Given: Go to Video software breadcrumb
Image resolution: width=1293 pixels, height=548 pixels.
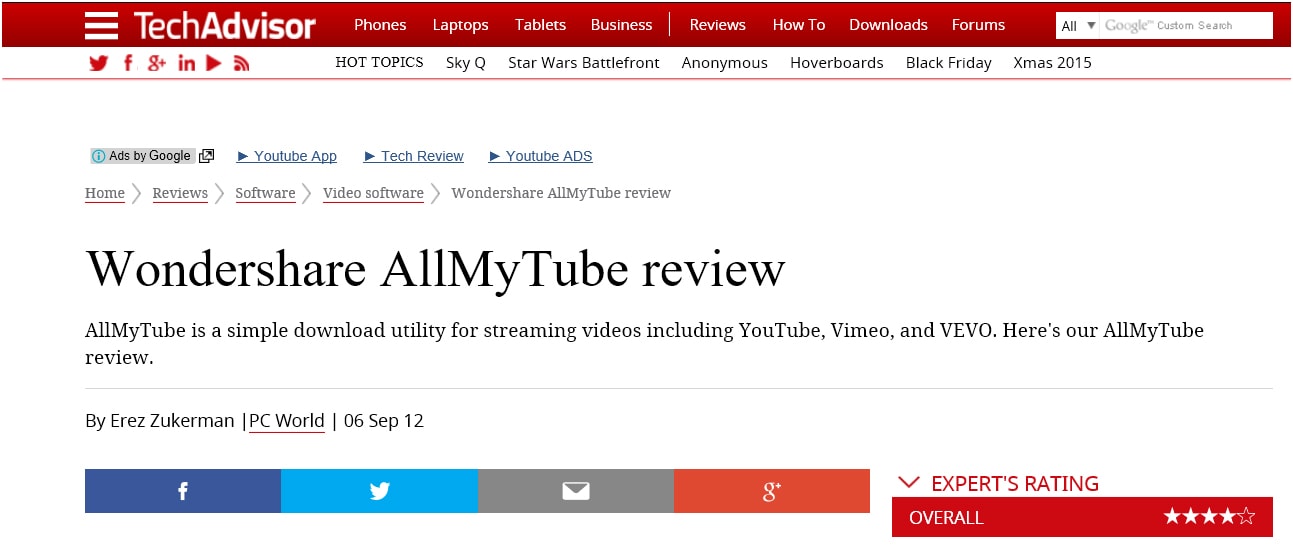Looking at the screenshot, I should coord(373,193).
